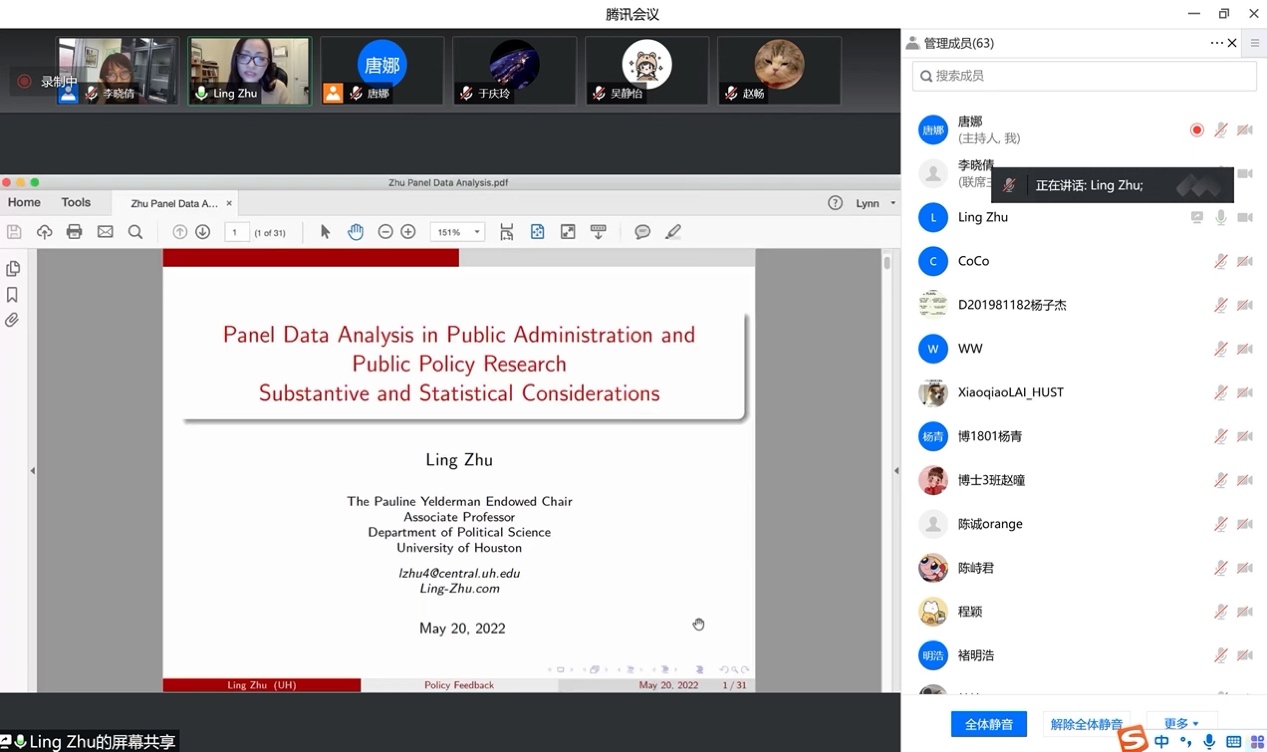Toggle microphone for 陈诚orange

(x=1220, y=524)
